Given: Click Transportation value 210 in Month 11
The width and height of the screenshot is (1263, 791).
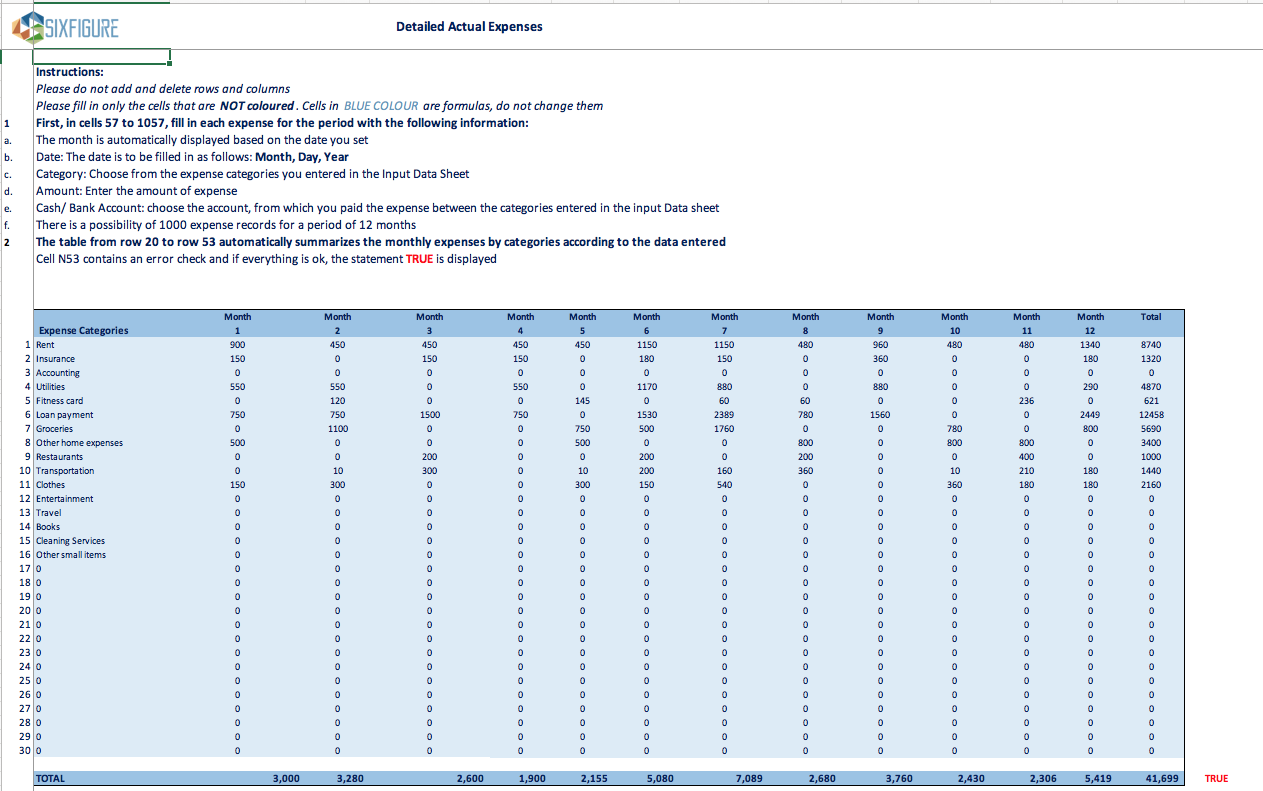Looking at the screenshot, I should [x=1027, y=471].
